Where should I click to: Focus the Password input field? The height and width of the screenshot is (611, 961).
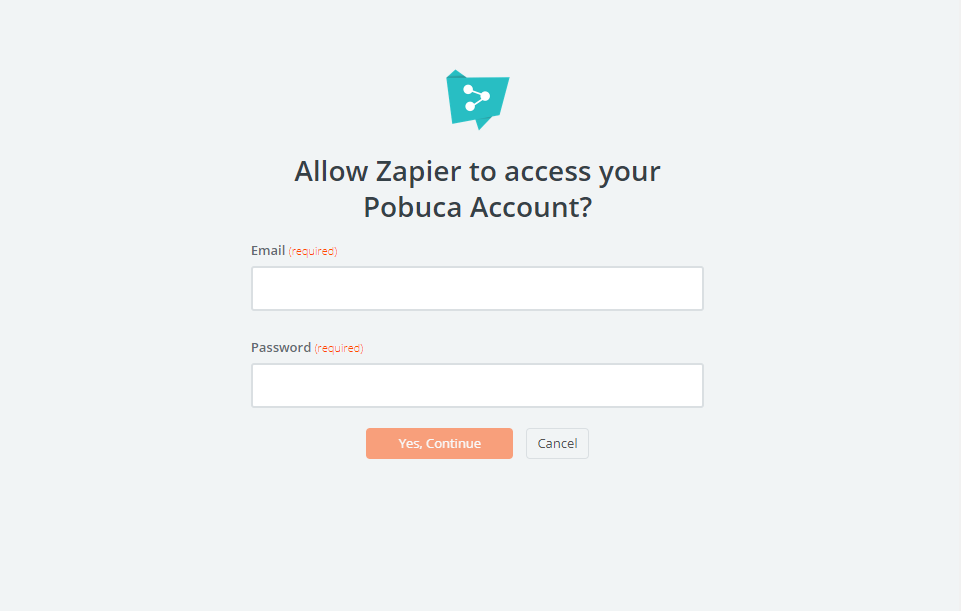[x=477, y=385]
